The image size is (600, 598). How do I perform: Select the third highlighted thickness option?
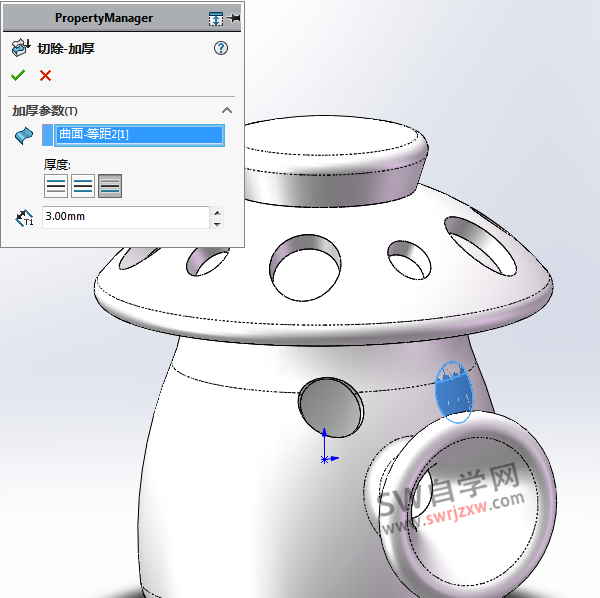pos(110,185)
